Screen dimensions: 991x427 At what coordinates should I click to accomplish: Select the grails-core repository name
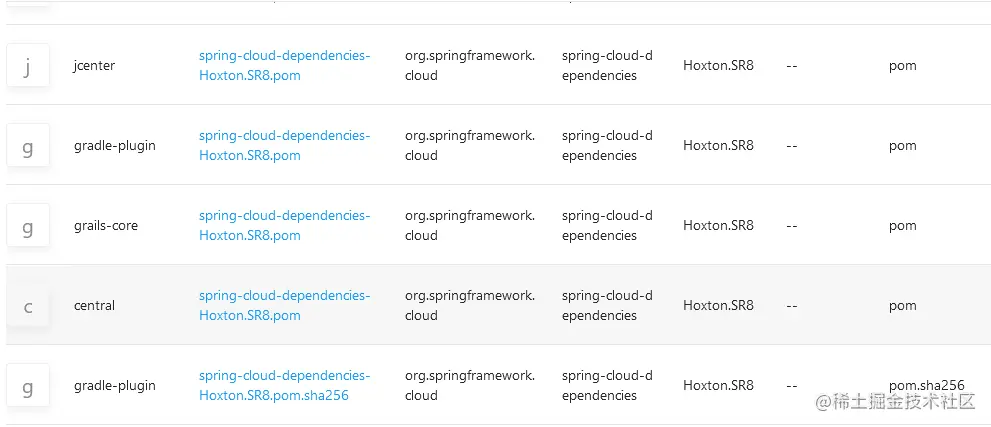(x=106, y=226)
